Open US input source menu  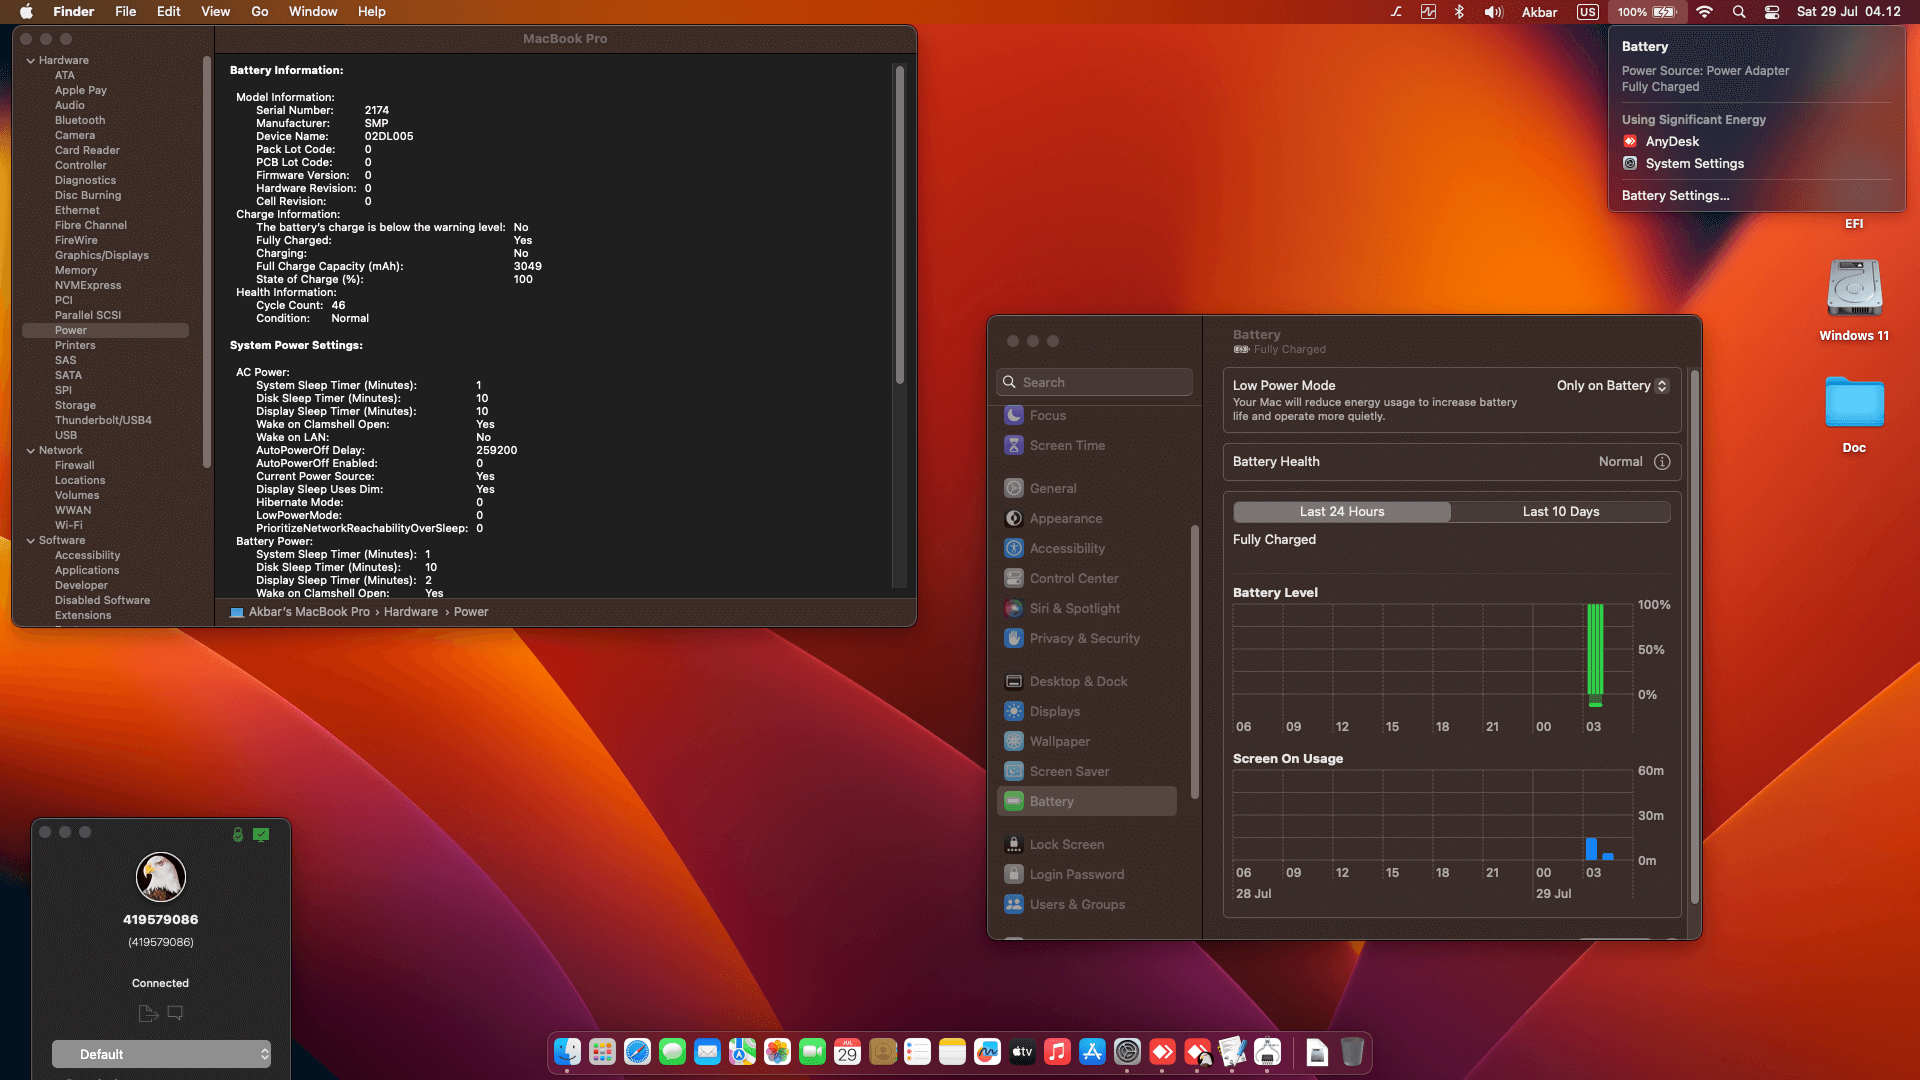pyautogui.click(x=1588, y=12)
